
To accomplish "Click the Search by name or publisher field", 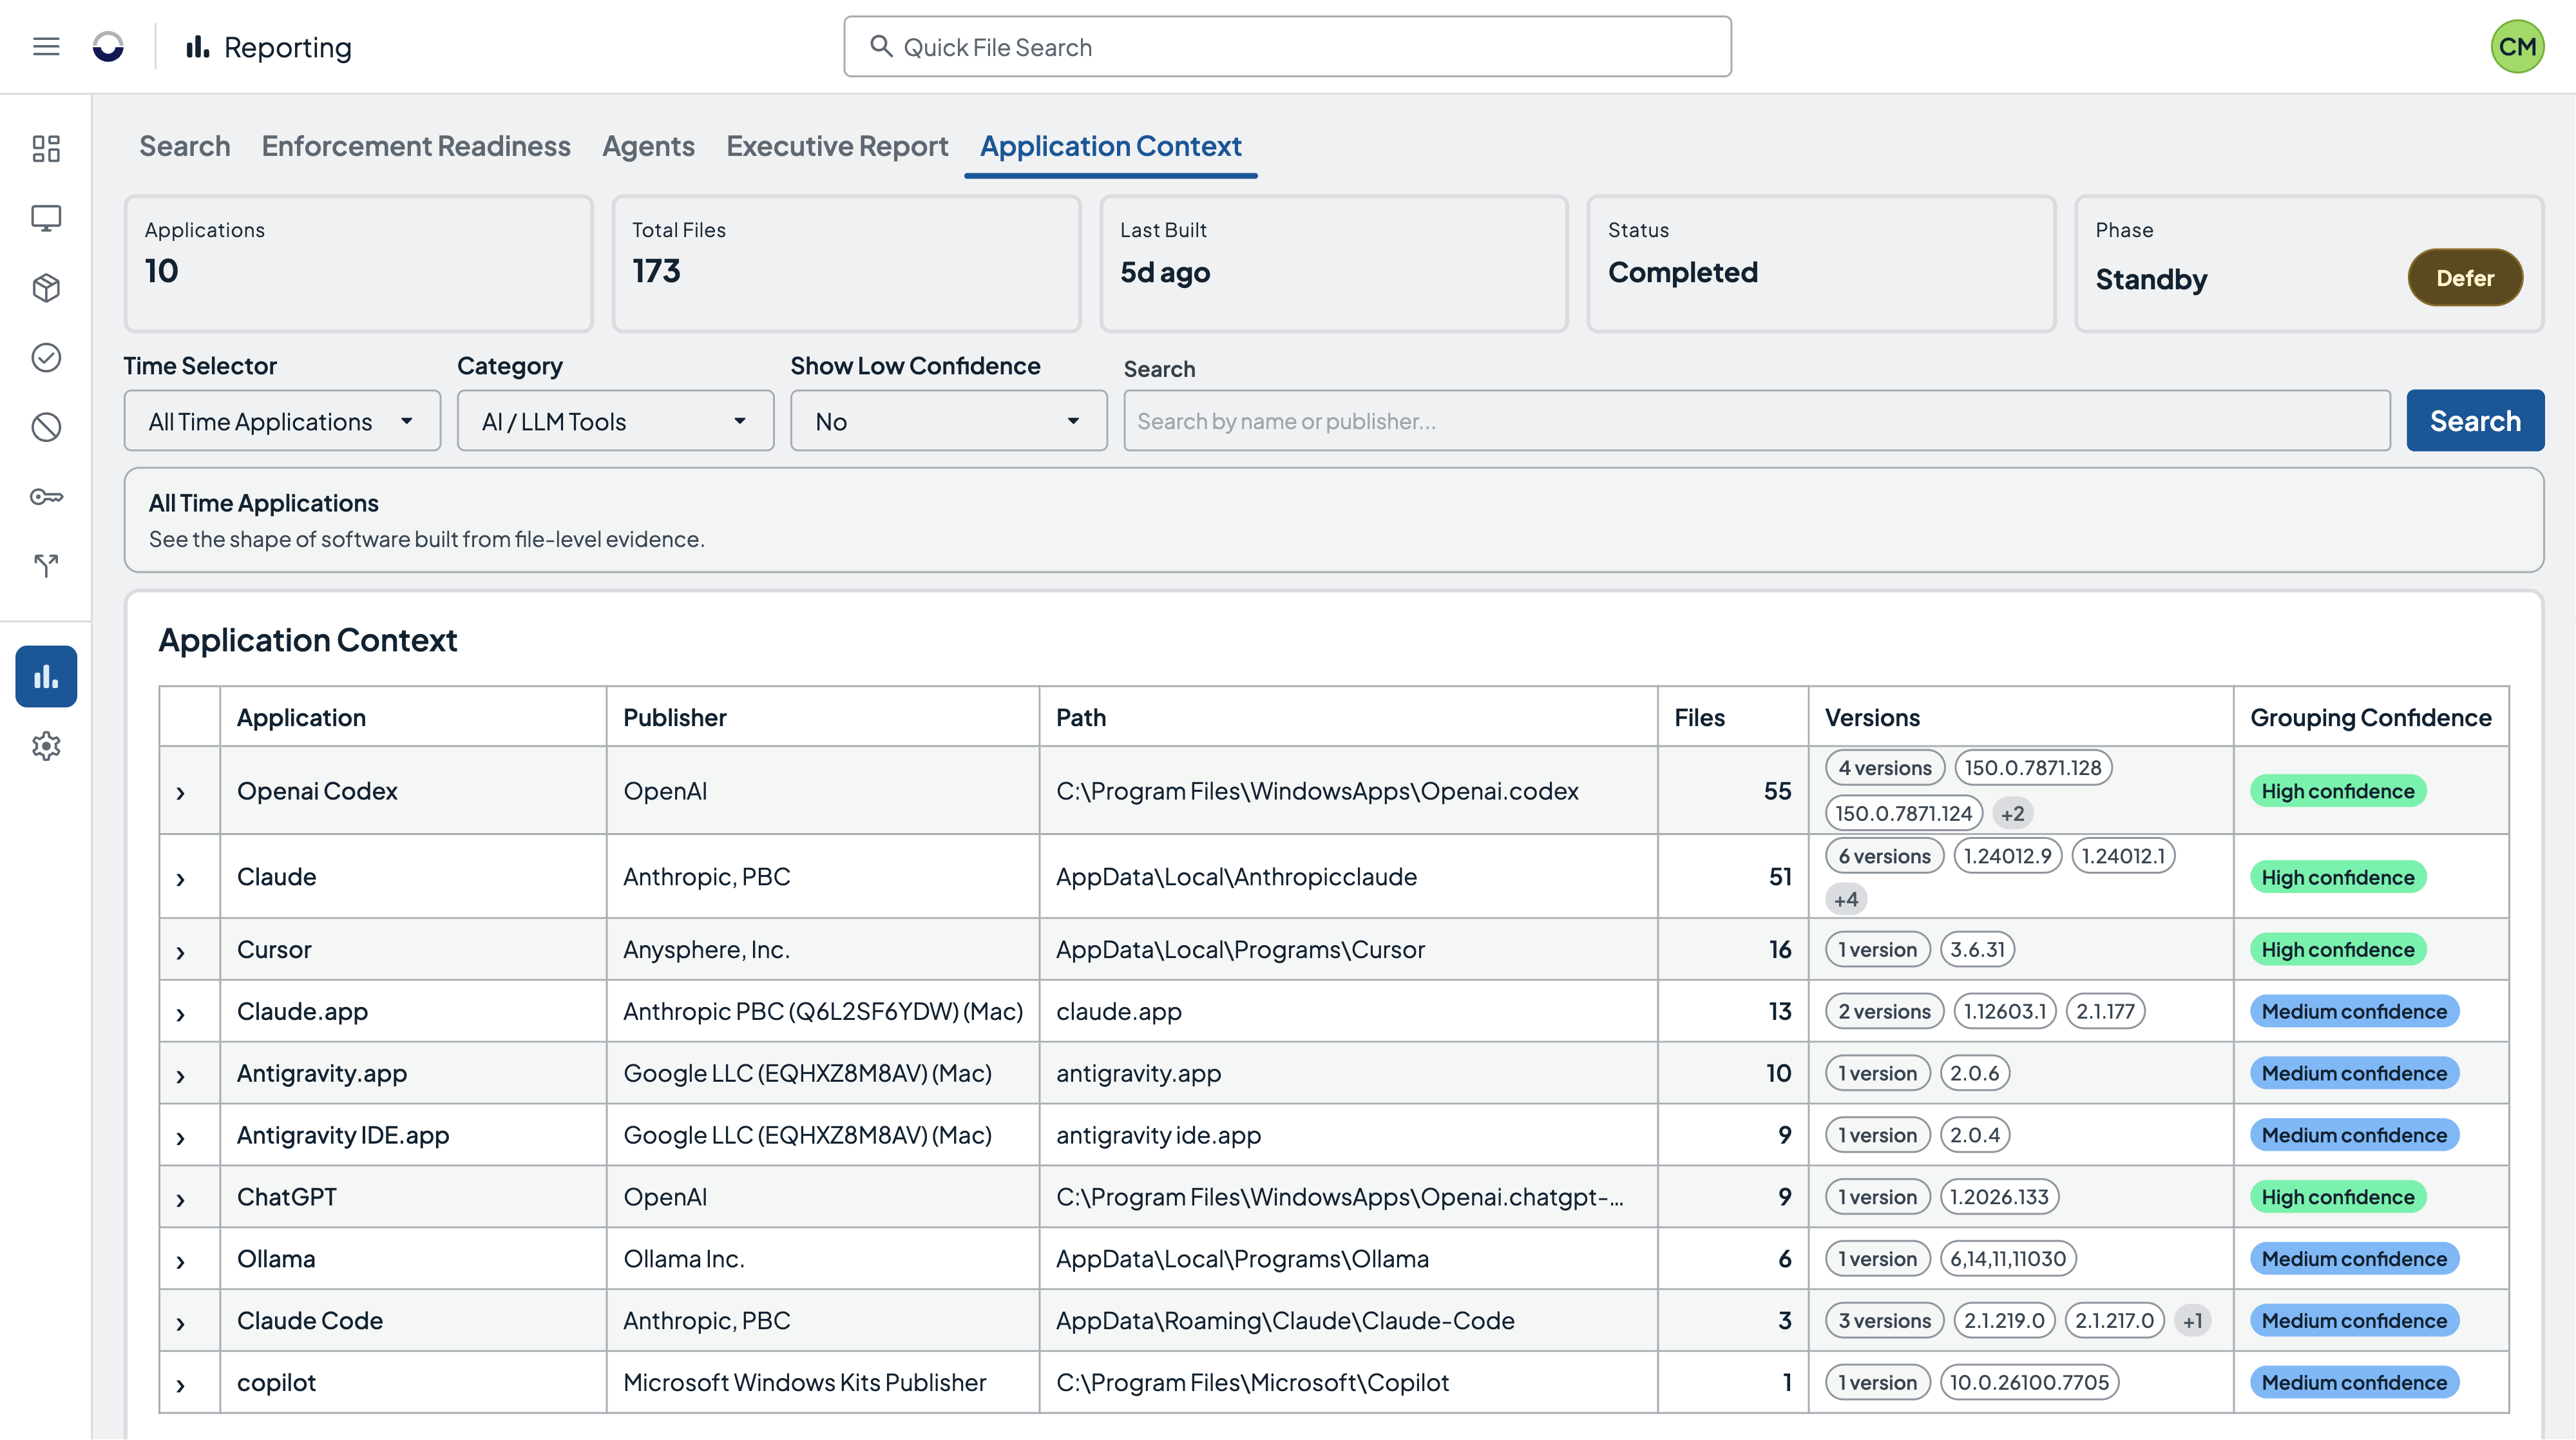I will (x=1757, y=421).
